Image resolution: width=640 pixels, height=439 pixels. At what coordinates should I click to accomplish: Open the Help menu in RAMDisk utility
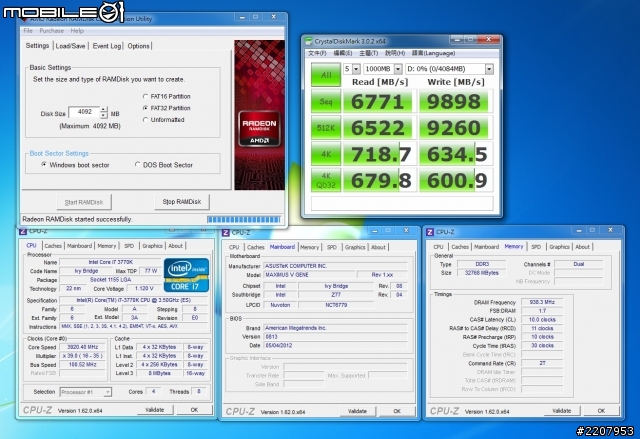[77, 31]
